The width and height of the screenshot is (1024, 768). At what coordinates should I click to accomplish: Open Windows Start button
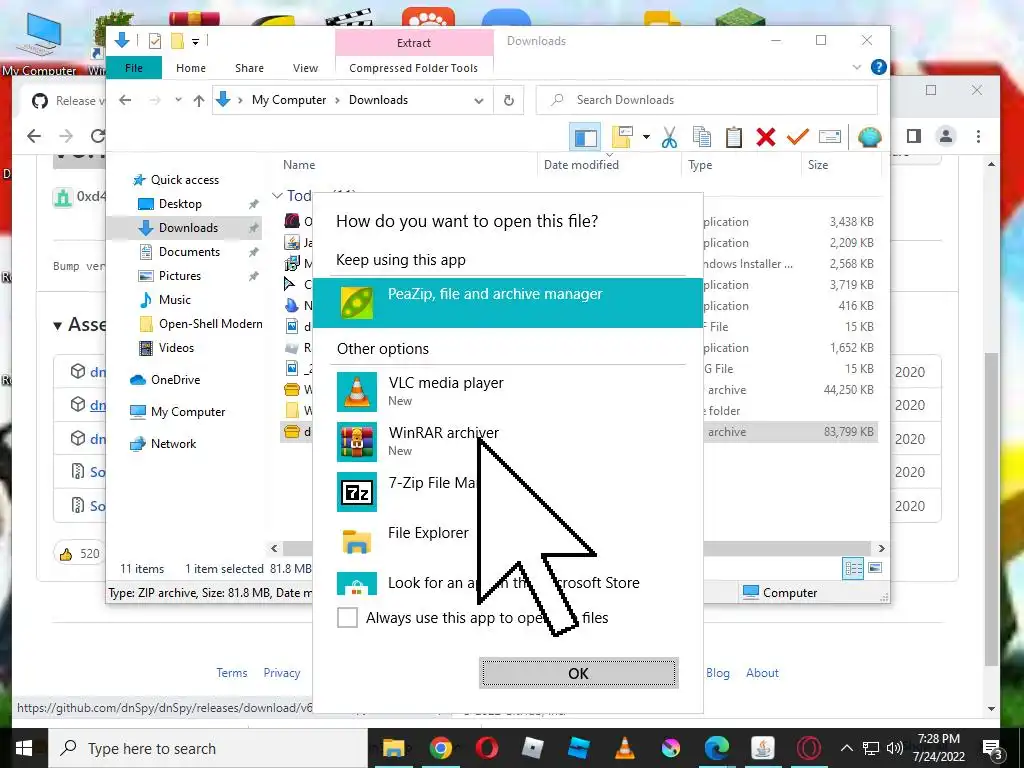(x=24, y=748)
